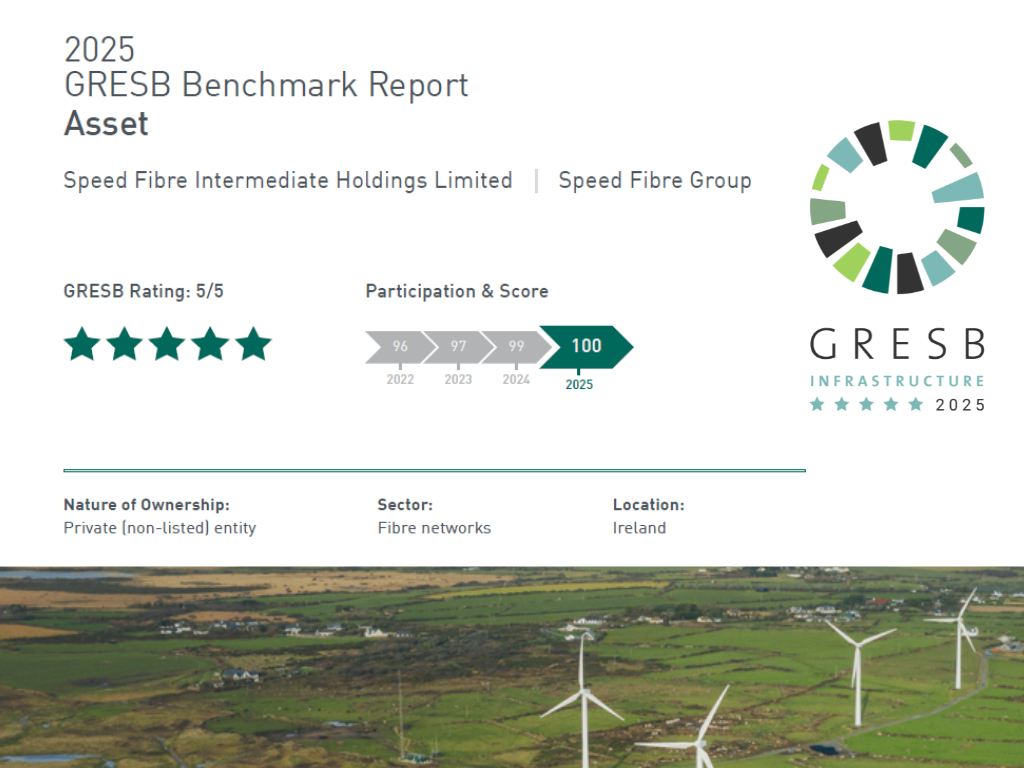
Task: Click Speed Fibre Intermediate Holdings Limited text
Action: [x=288, y=181]
